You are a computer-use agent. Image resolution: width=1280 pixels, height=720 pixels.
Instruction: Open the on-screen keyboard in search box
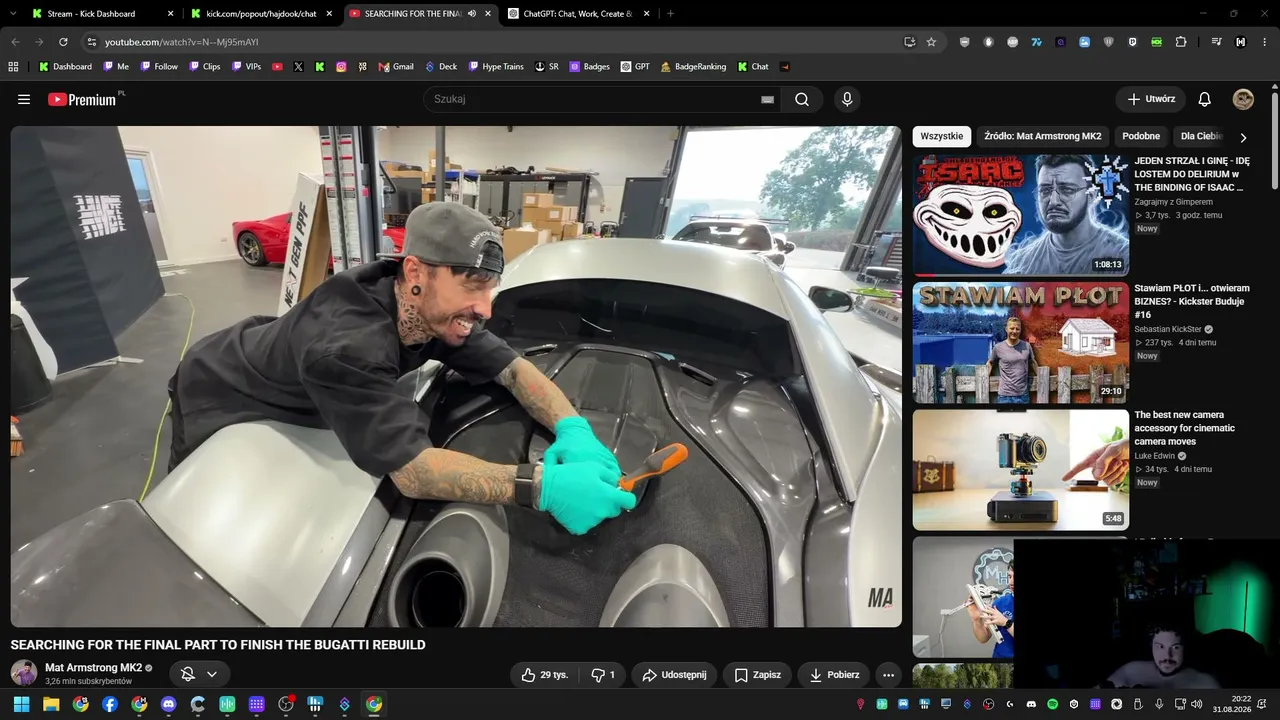[767, 99]
